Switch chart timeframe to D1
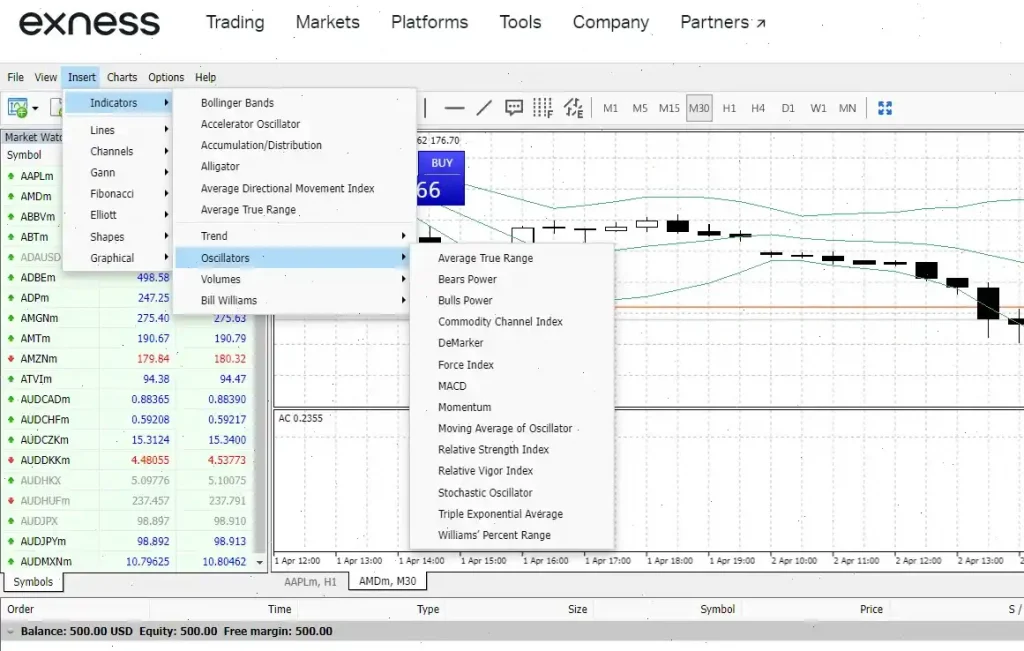 [788, 108]
